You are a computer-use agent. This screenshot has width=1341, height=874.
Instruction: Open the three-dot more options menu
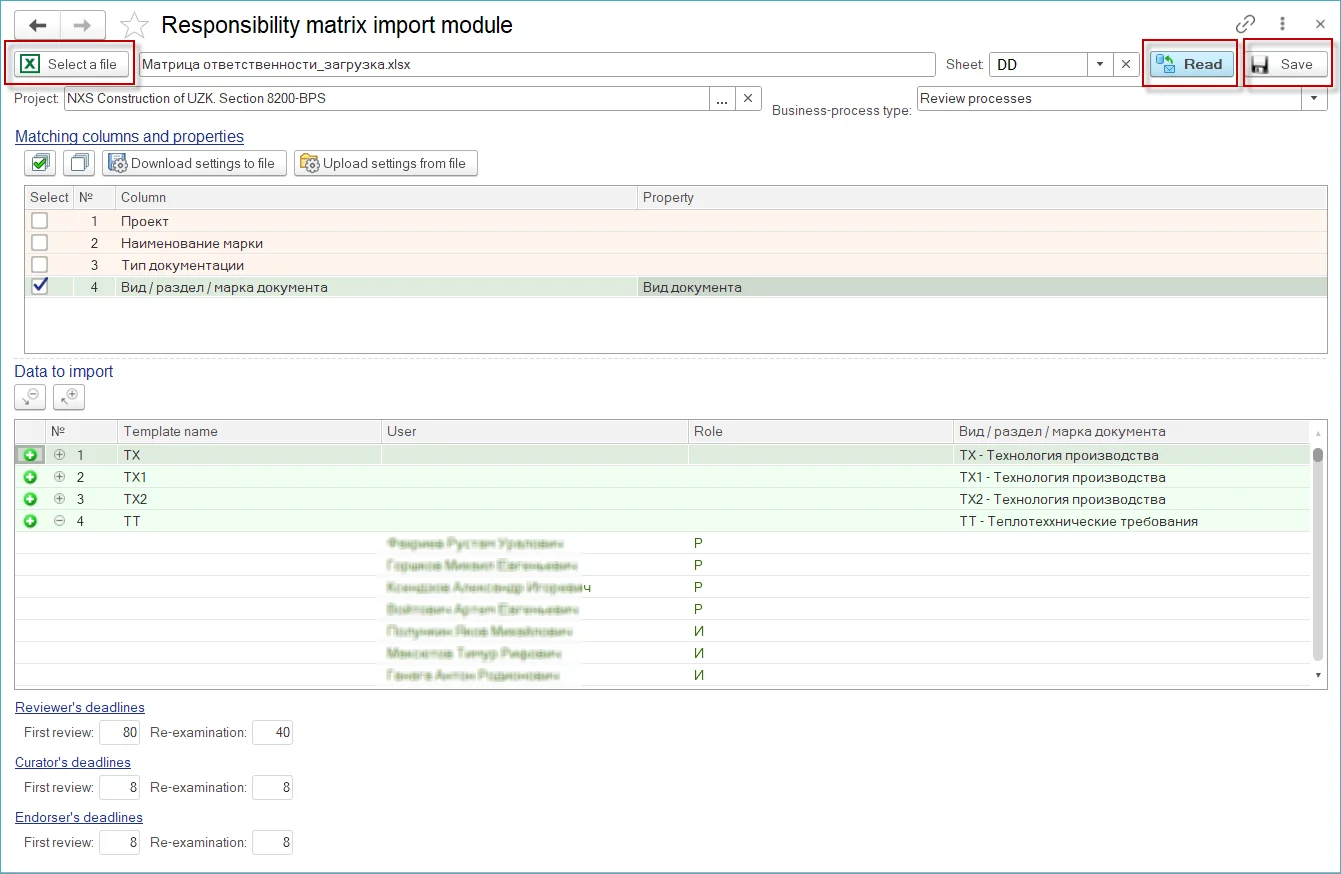(x=1282, y=25)
